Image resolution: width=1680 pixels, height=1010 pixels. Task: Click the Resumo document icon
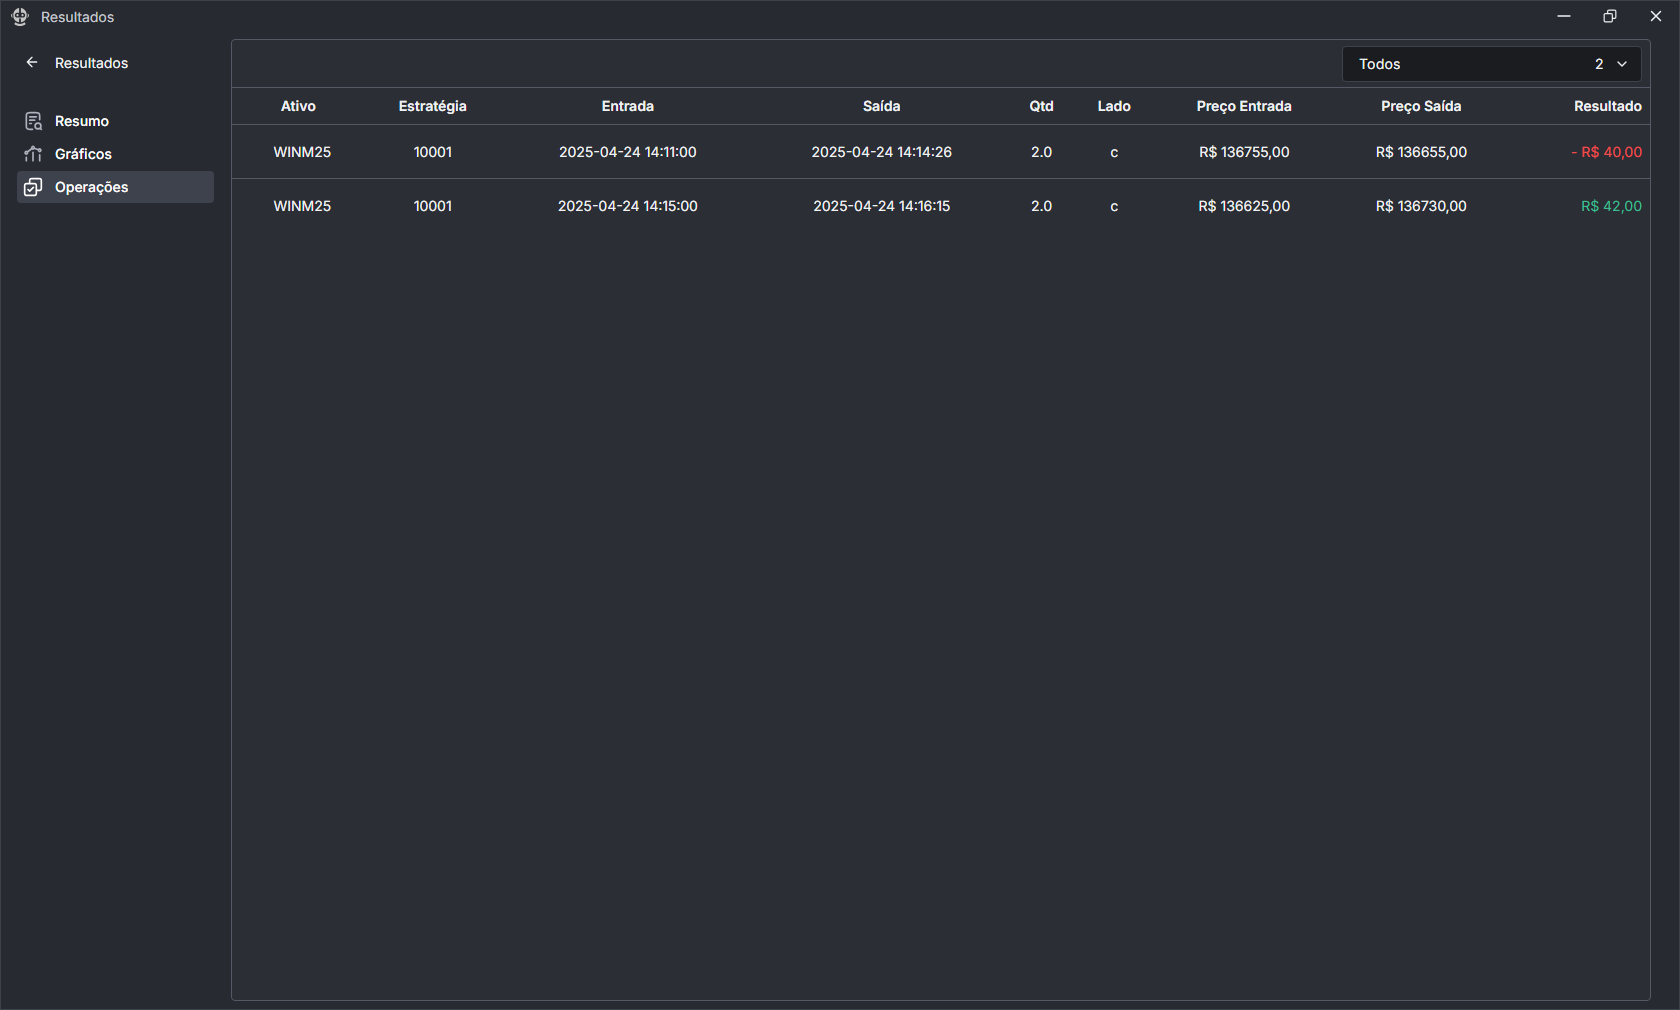pyautogui.click(x=33, y=121)
